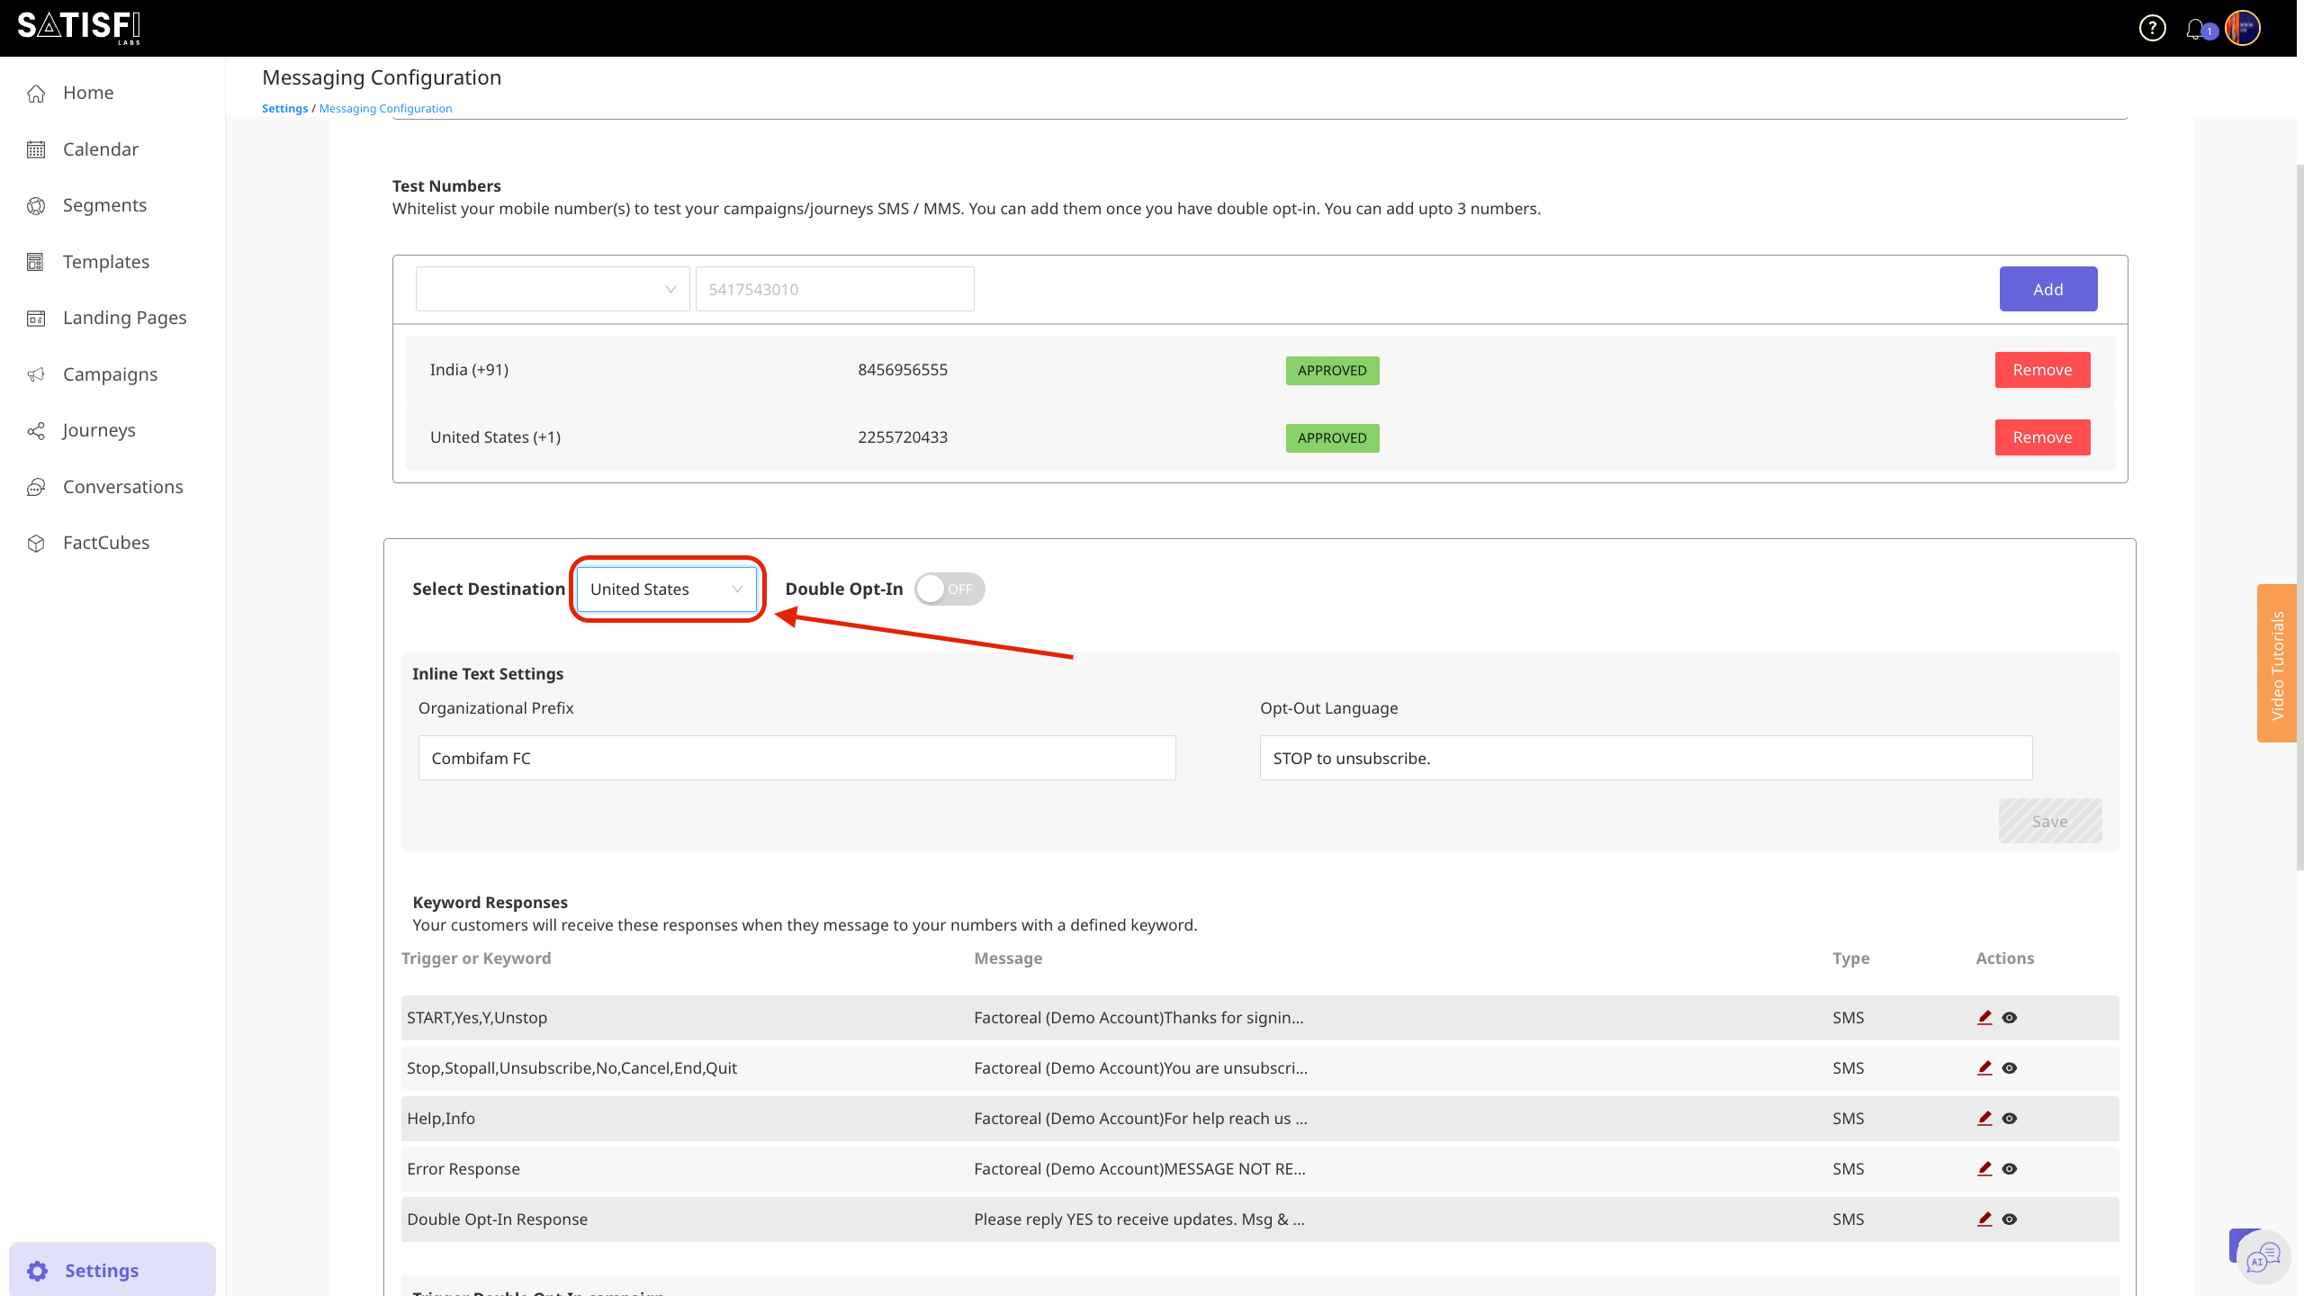This screenshot has width=2304, height=1296.
Task: Open the chat support bubble icon
Action: coord(2262,1256)
